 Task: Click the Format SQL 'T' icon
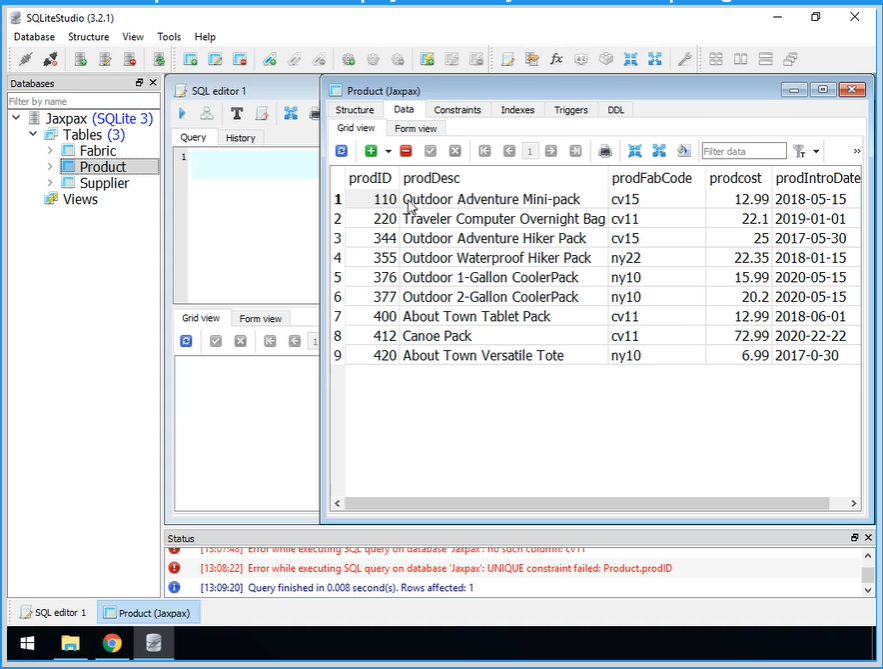[x=237, y=113]
